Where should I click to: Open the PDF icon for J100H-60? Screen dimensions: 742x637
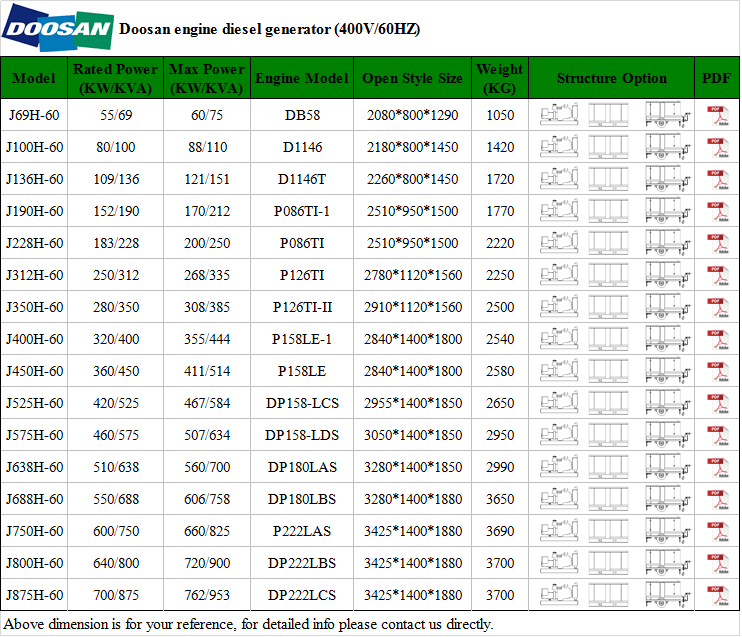pyautogui.click(x=718, y=147)
